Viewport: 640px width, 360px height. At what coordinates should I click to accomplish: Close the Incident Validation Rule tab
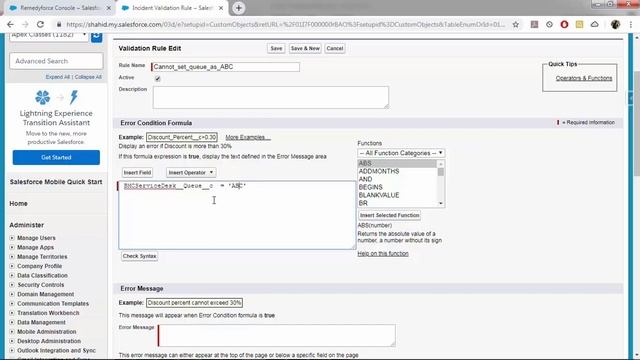tap(221, 8)
